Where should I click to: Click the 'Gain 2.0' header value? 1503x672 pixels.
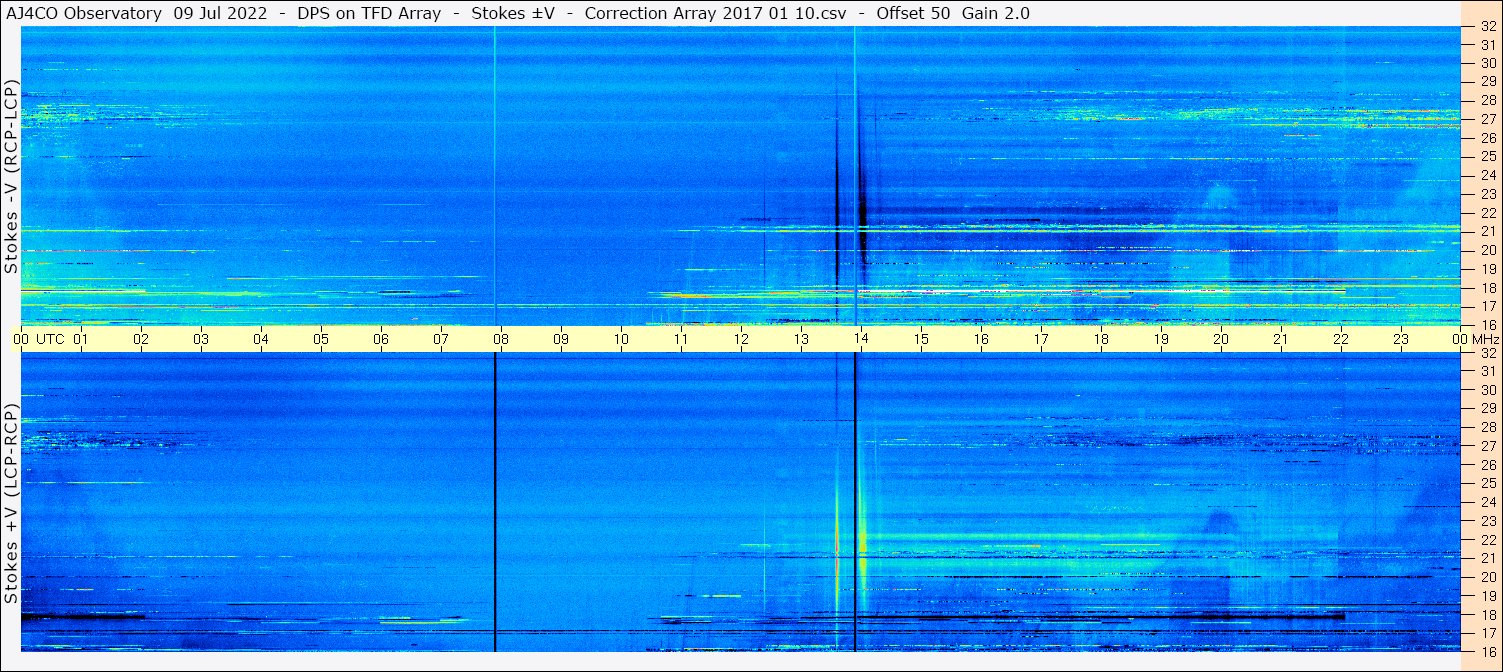tap(996, 13)
